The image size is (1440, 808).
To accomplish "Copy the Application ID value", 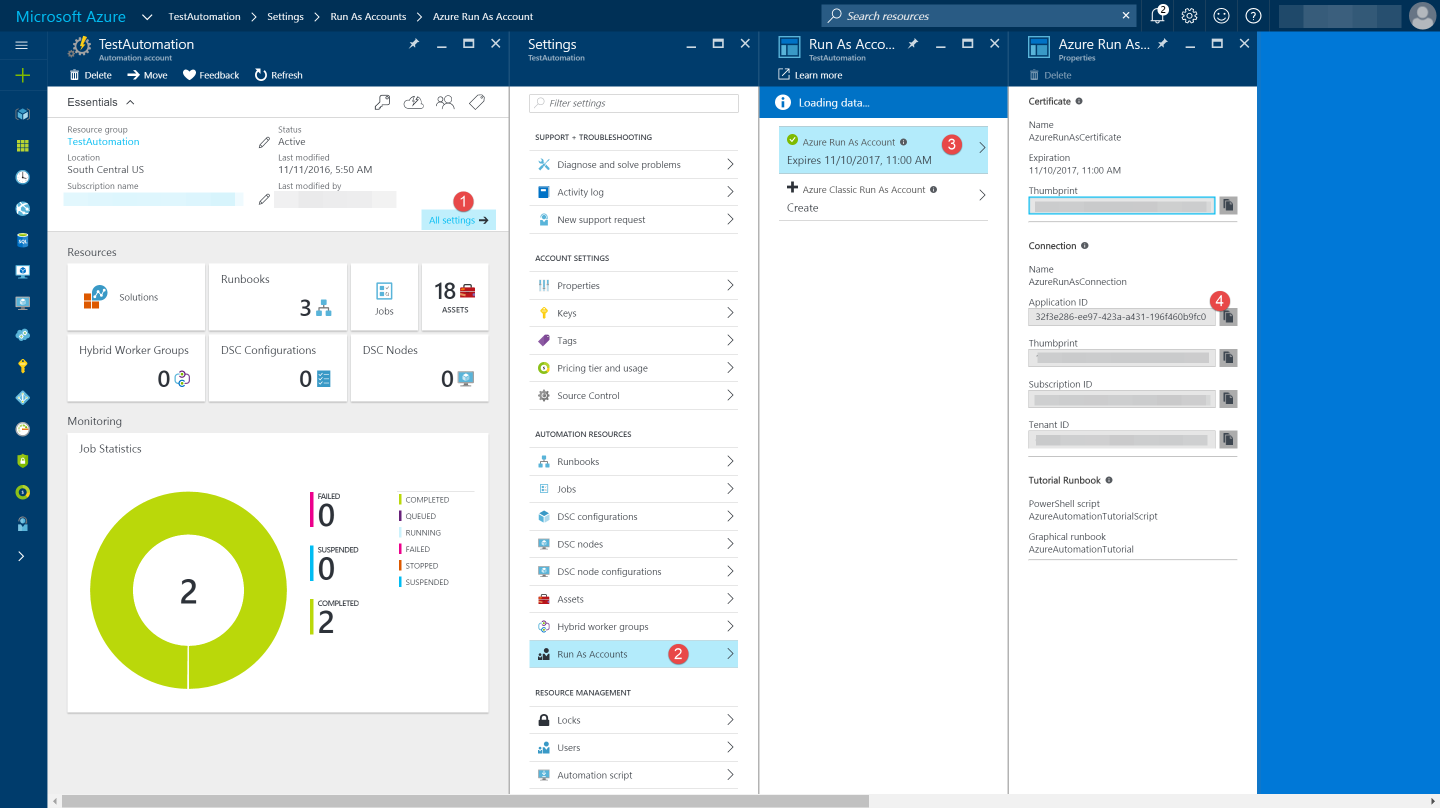I will pos(1228,317).
